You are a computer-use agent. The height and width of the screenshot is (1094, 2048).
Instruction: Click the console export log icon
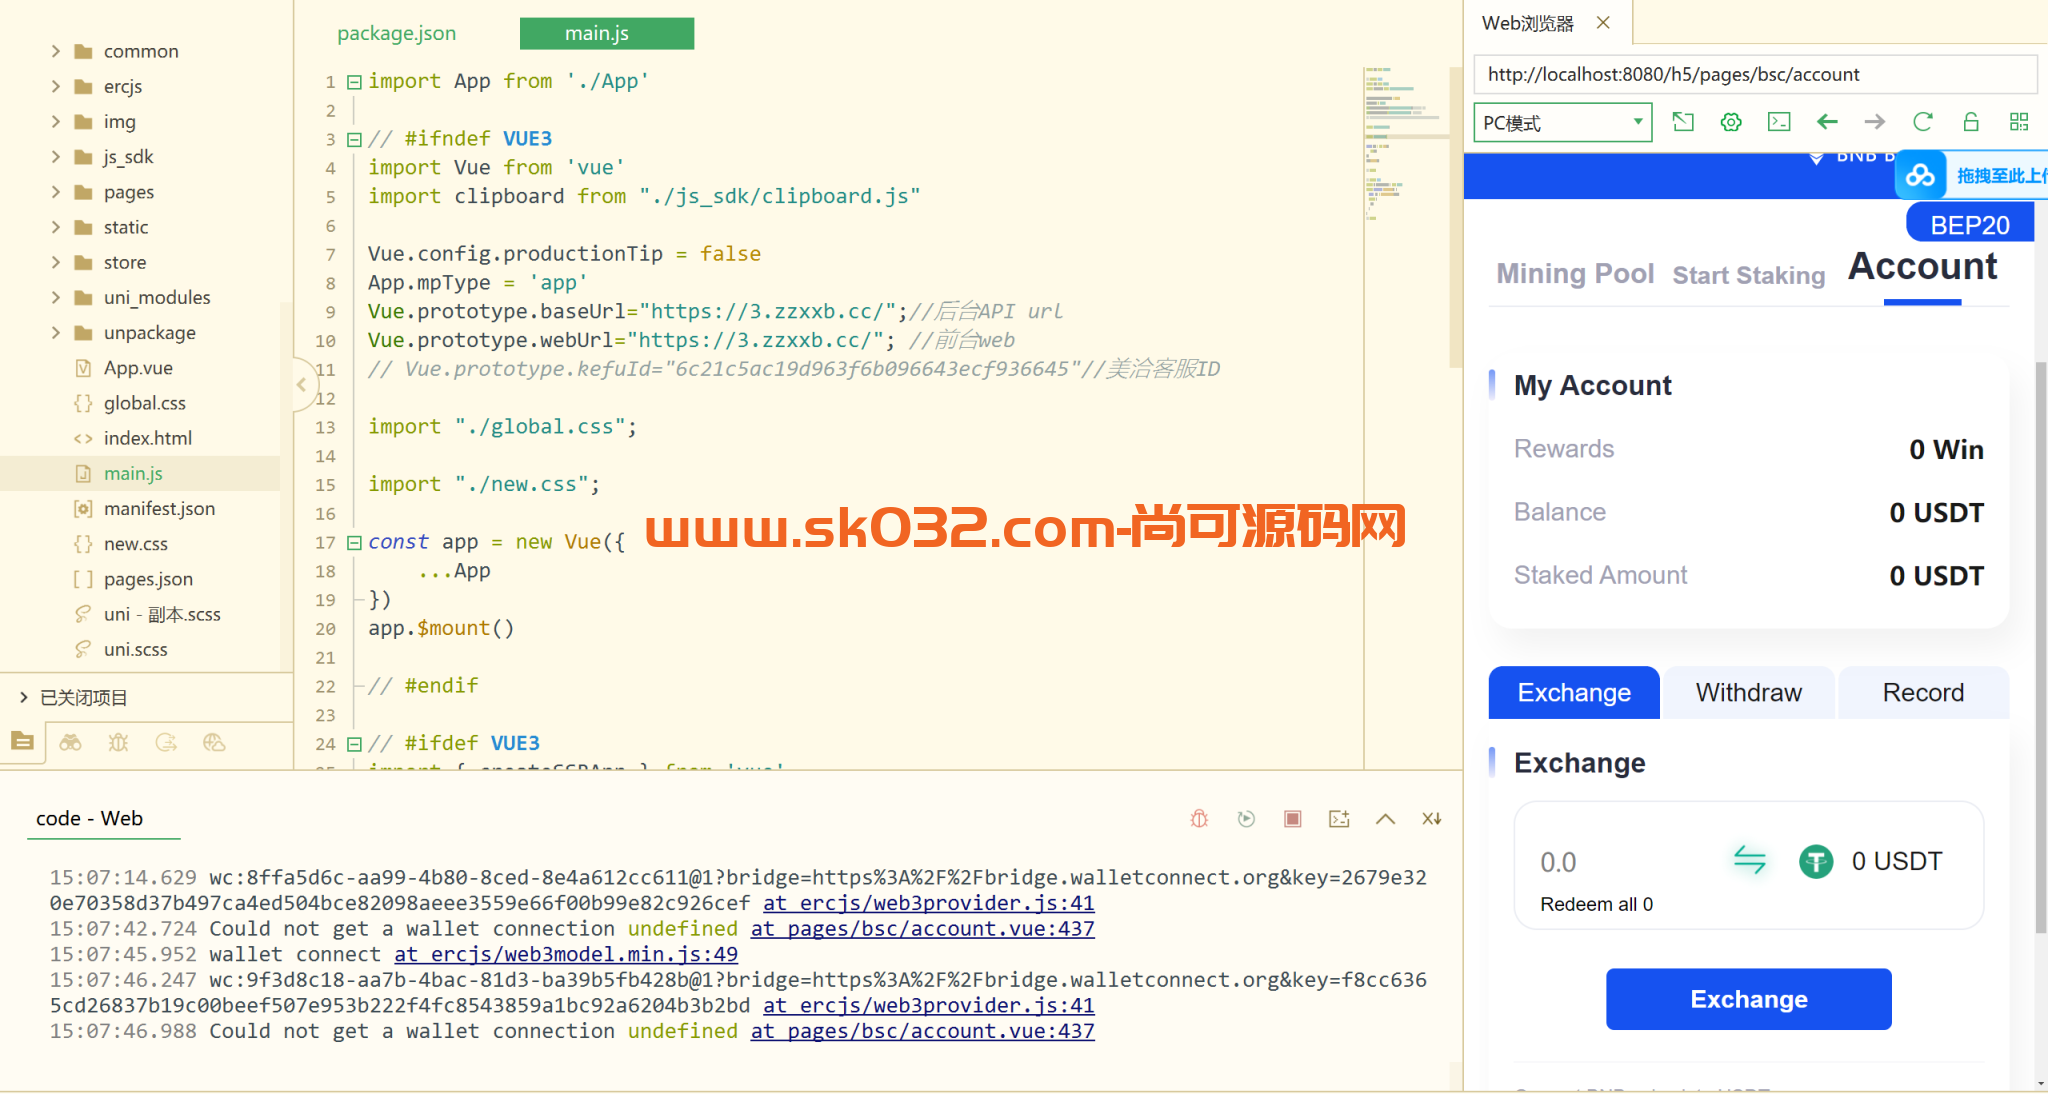(1339, 819)
